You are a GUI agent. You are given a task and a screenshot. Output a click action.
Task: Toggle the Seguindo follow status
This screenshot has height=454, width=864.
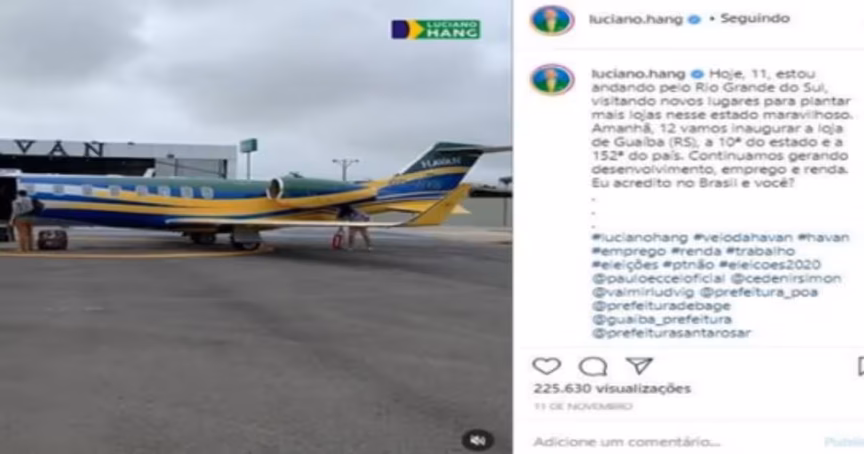755,19
